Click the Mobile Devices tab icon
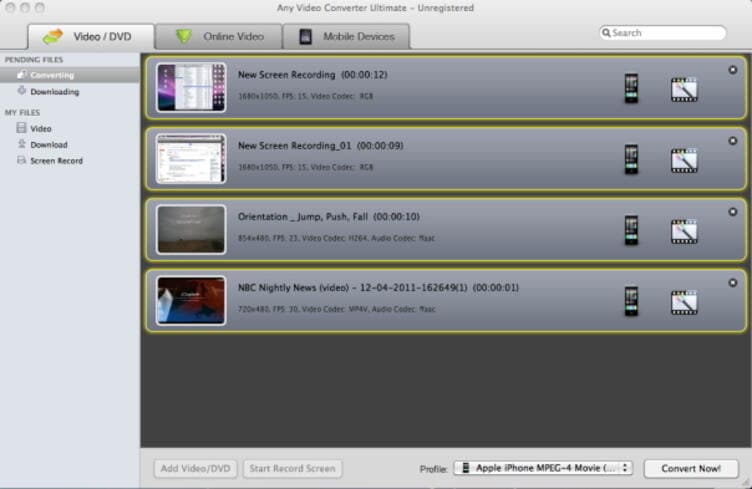Image resolution: width=752 pixels, height=489 pixels. [306, 36]
